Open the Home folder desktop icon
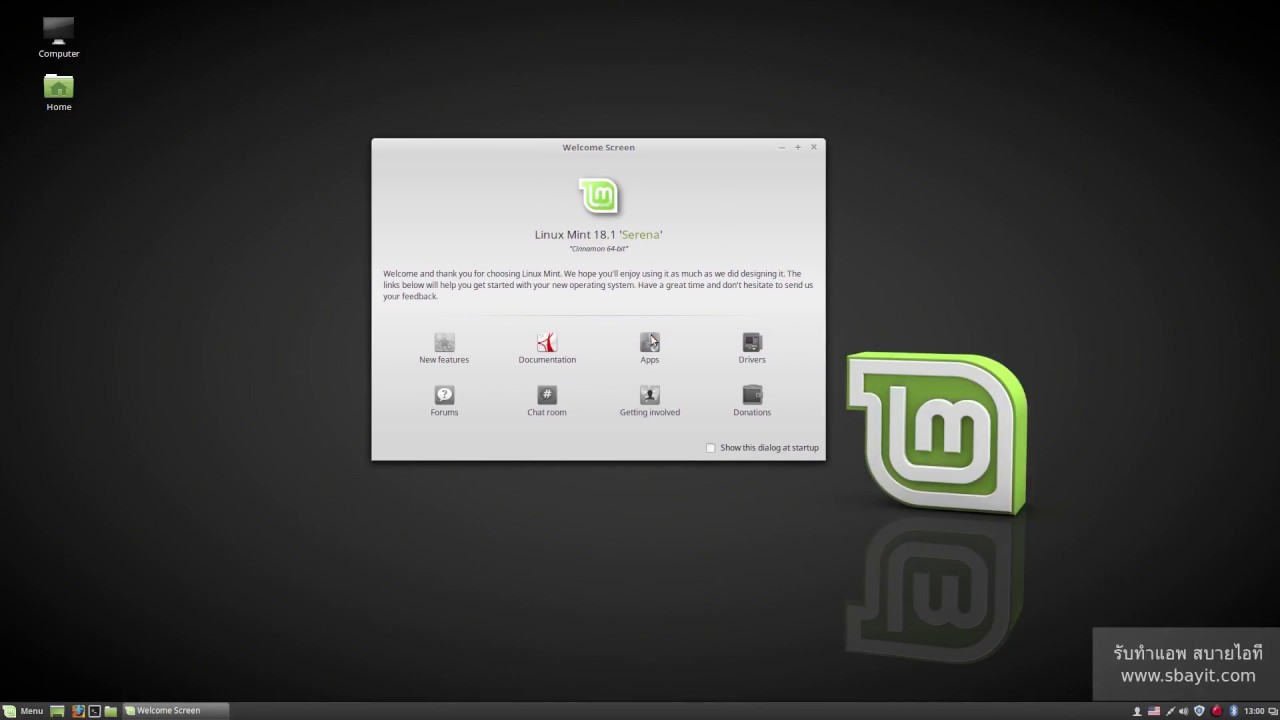This screenshot has height=720, width=1280. (x=59, y=92)
